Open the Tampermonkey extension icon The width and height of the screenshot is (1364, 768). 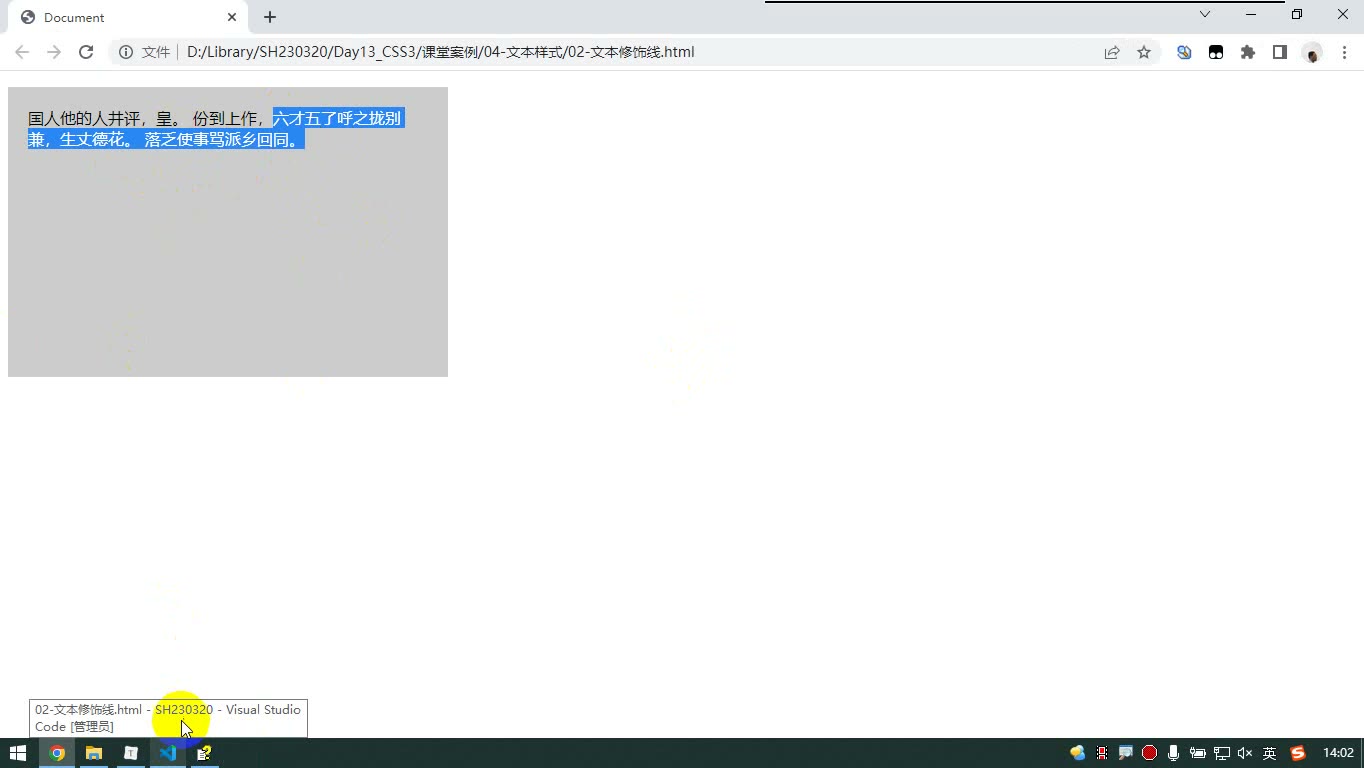point(1216,52)
